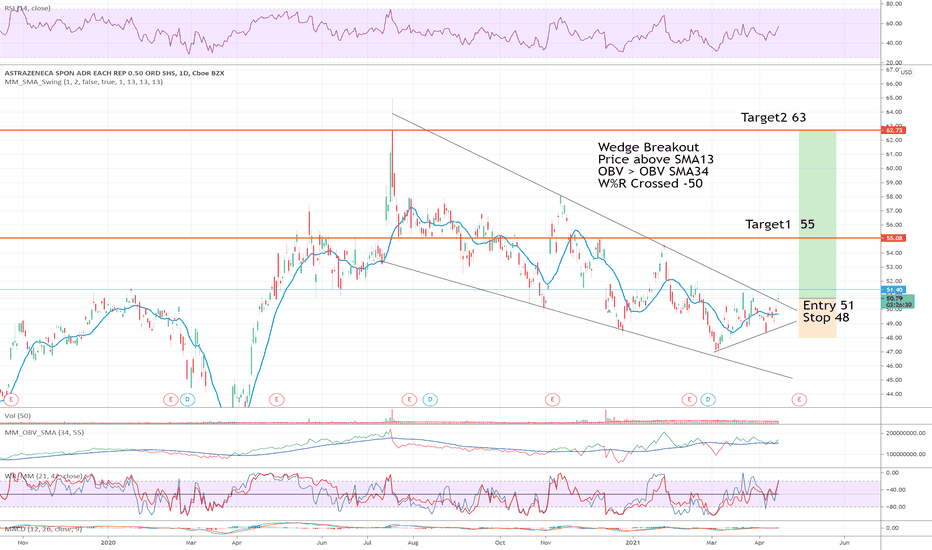Select the RSI (14, close) indicator legend

(28, 8)
